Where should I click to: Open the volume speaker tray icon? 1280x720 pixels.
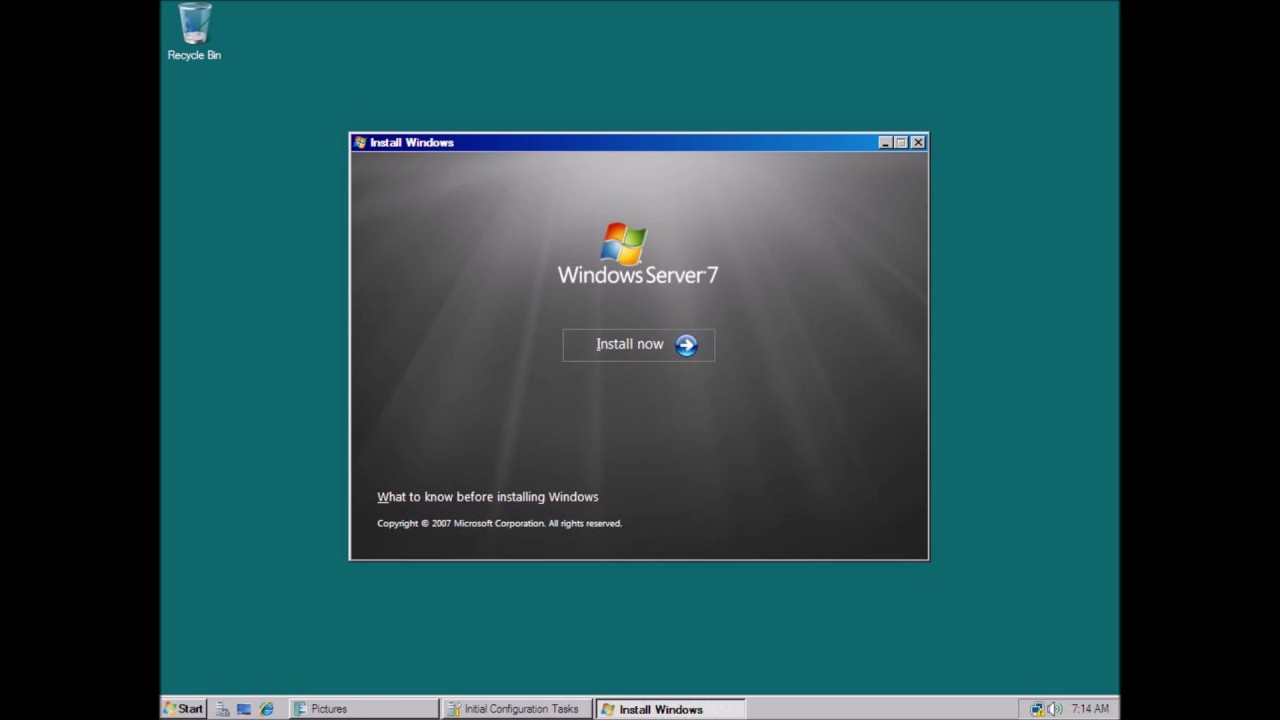(1054, 709)
